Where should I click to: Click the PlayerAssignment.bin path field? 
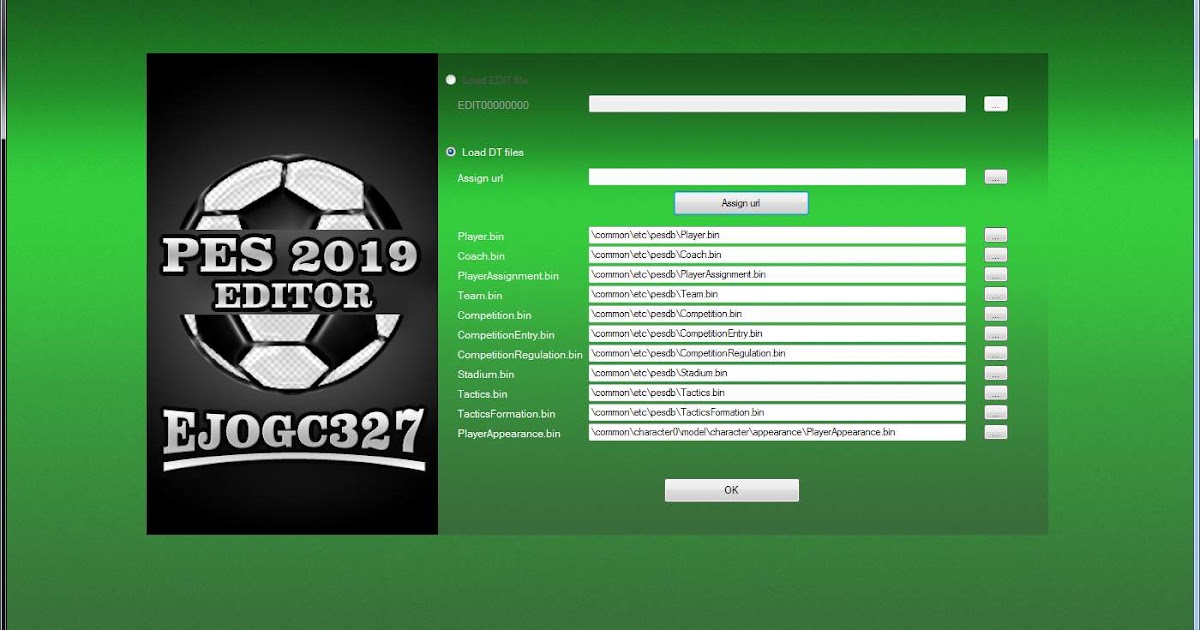(777, 275)
